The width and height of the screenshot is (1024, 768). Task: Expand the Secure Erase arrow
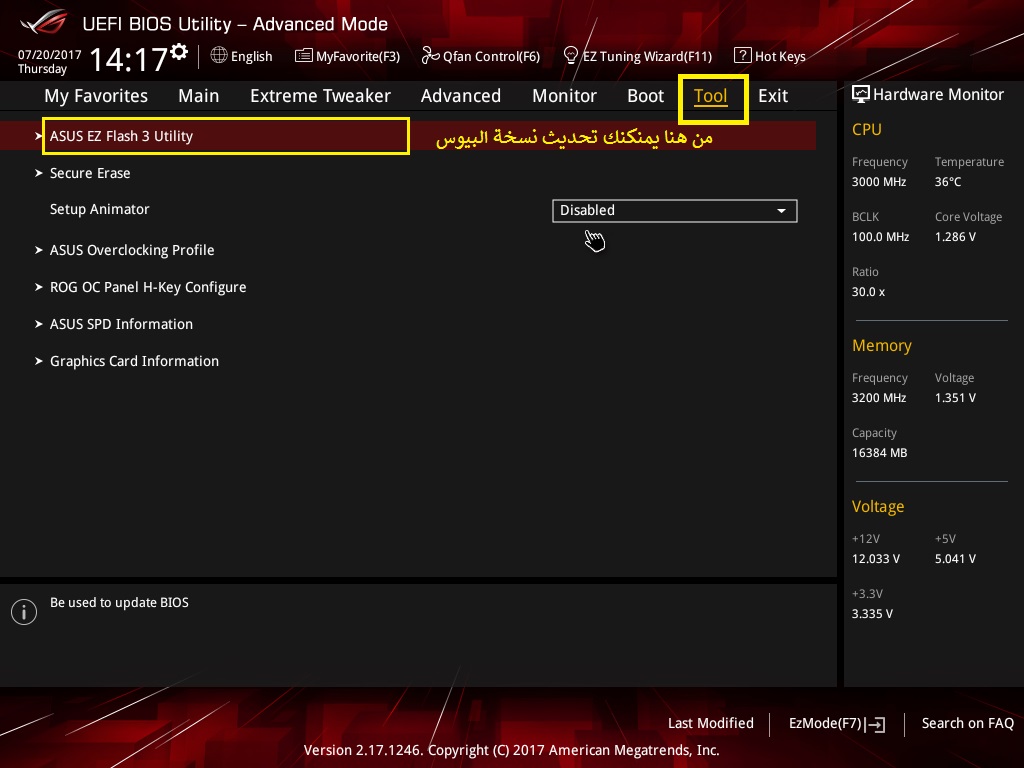pyautogui.click(x=39, y=173)
